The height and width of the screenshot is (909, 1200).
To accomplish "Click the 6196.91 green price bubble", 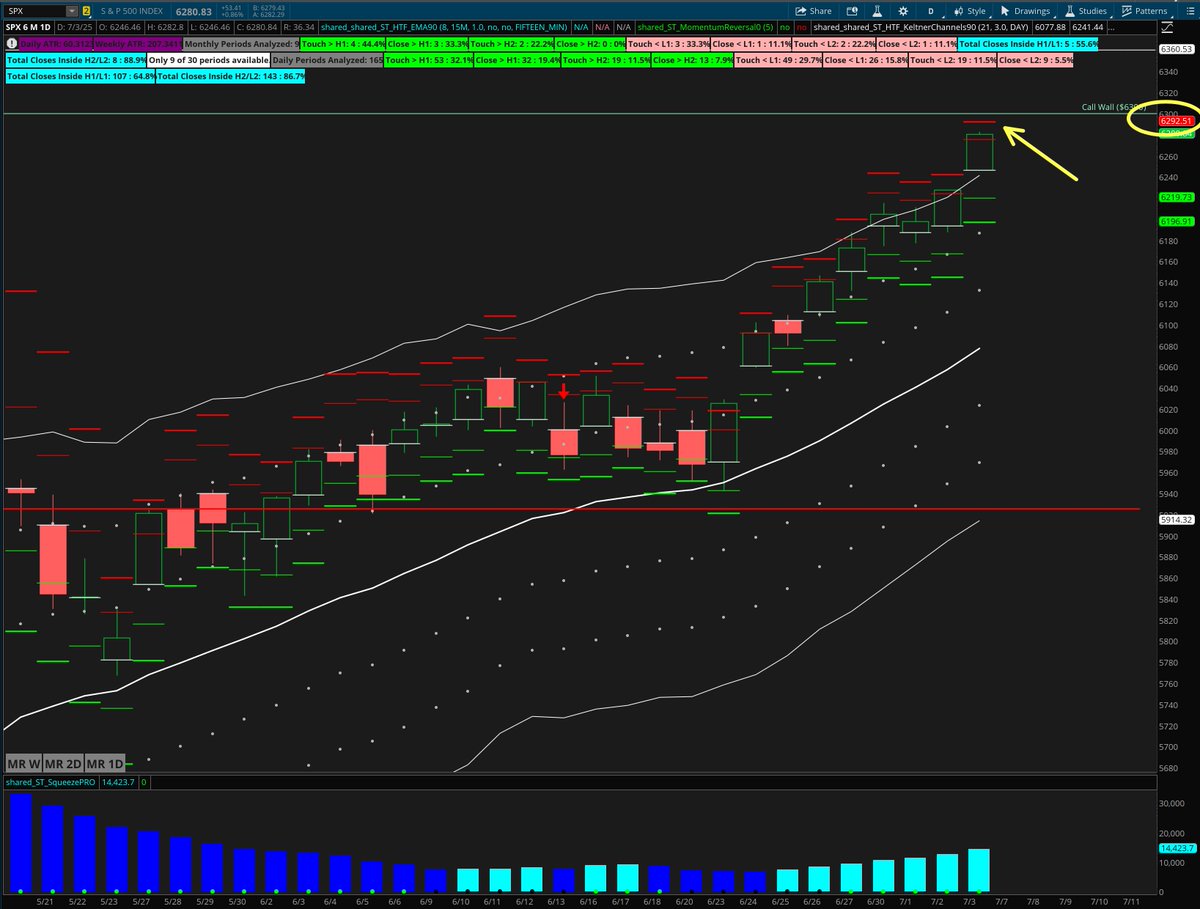I will 1176,221.
